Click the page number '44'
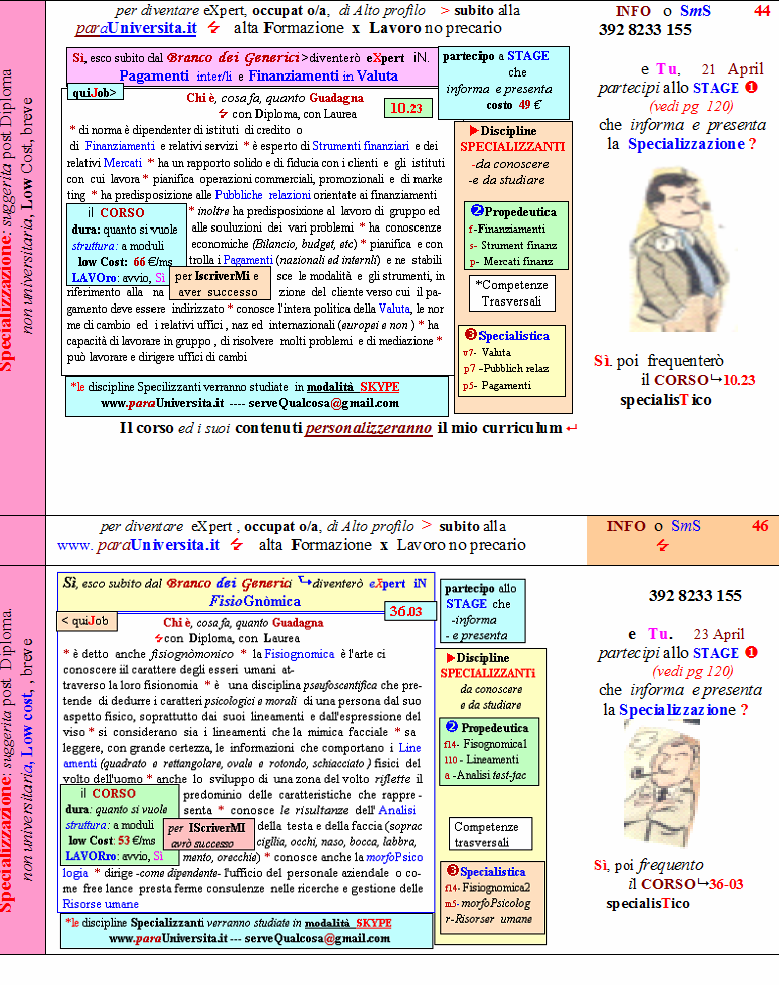The image size is (779, 985). (x=762, y=11)
